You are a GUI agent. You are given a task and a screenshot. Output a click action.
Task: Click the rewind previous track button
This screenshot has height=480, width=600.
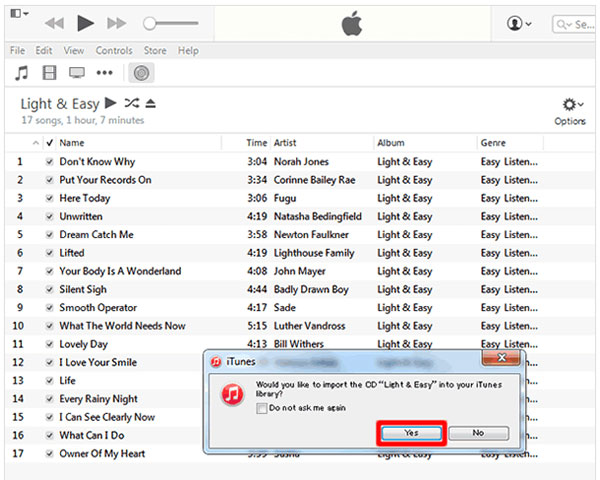tap(54, 23)
